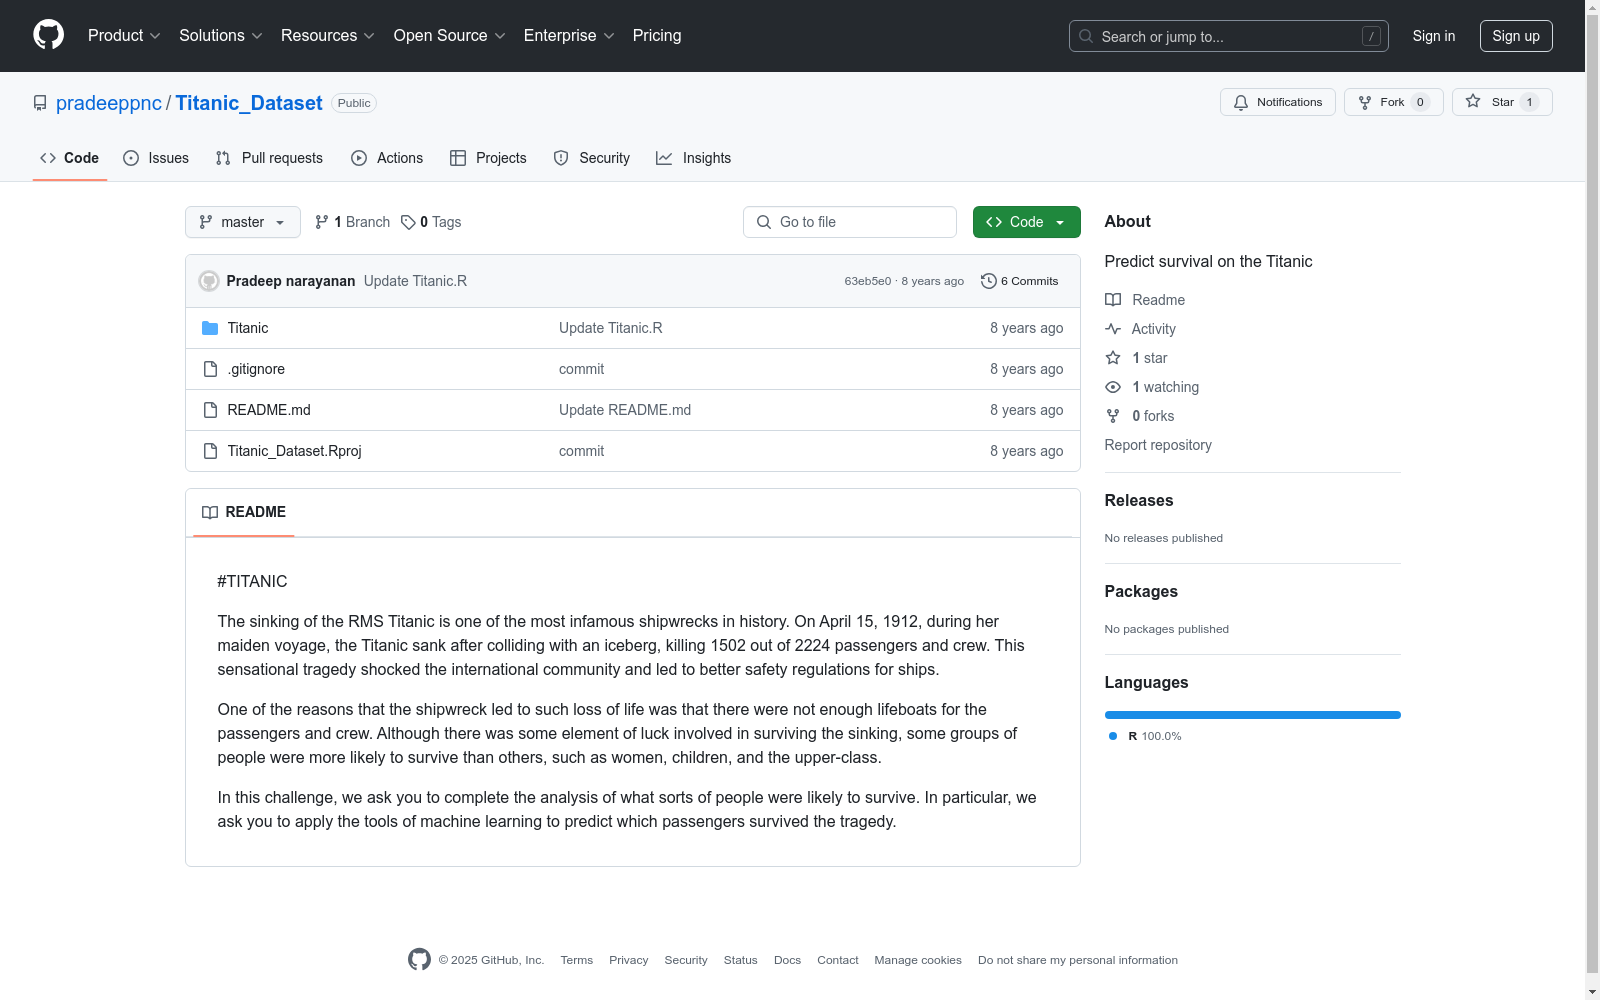The height and width of the screenshot is (1000, 1600).
Task: Switch to the Projects tab
Action: [488, 158]
